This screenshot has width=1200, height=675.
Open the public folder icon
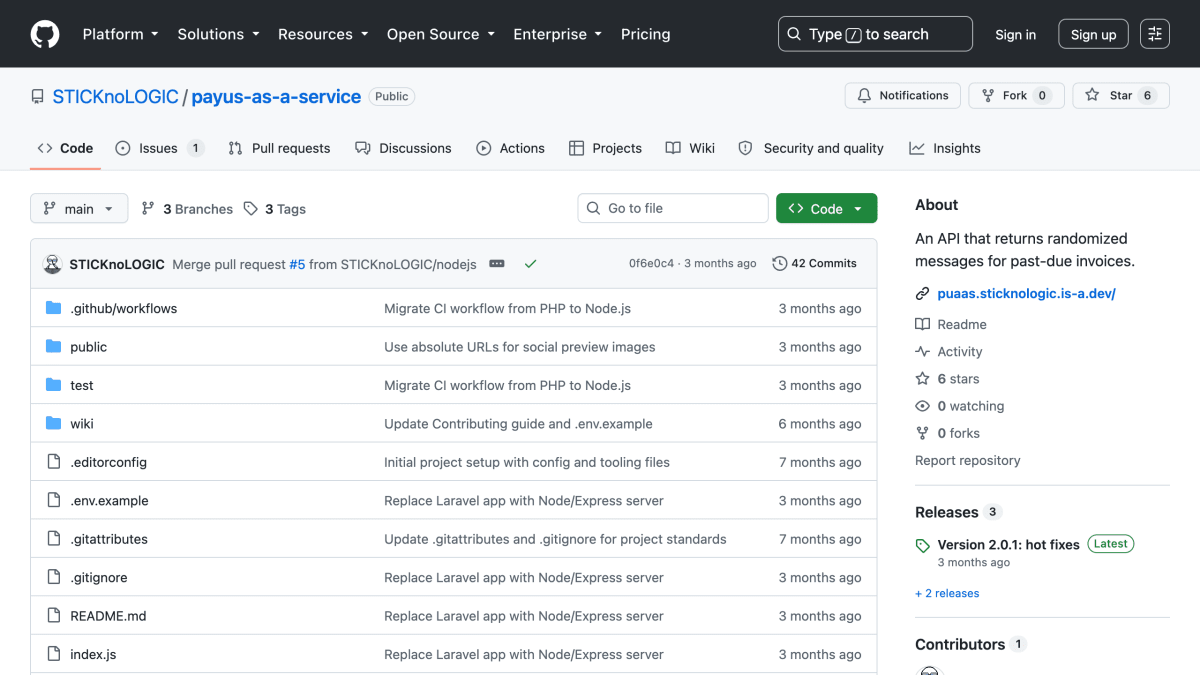54,347
